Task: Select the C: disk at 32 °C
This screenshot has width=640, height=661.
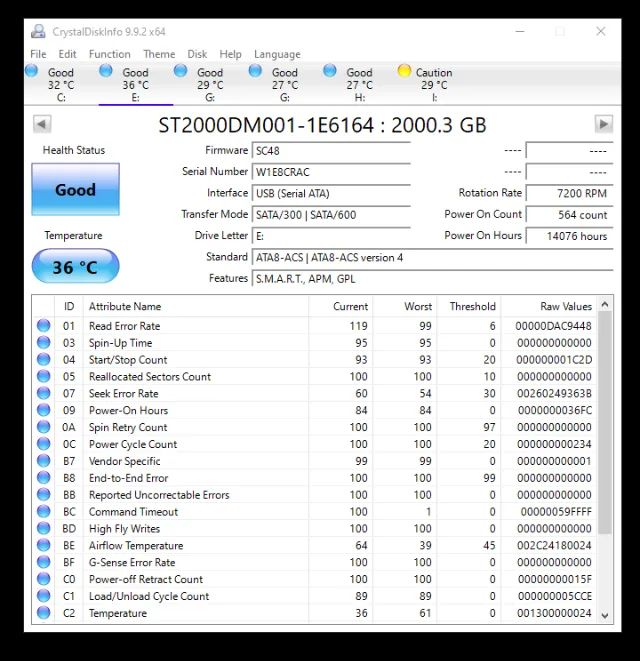Action: [x=61, y=84]
